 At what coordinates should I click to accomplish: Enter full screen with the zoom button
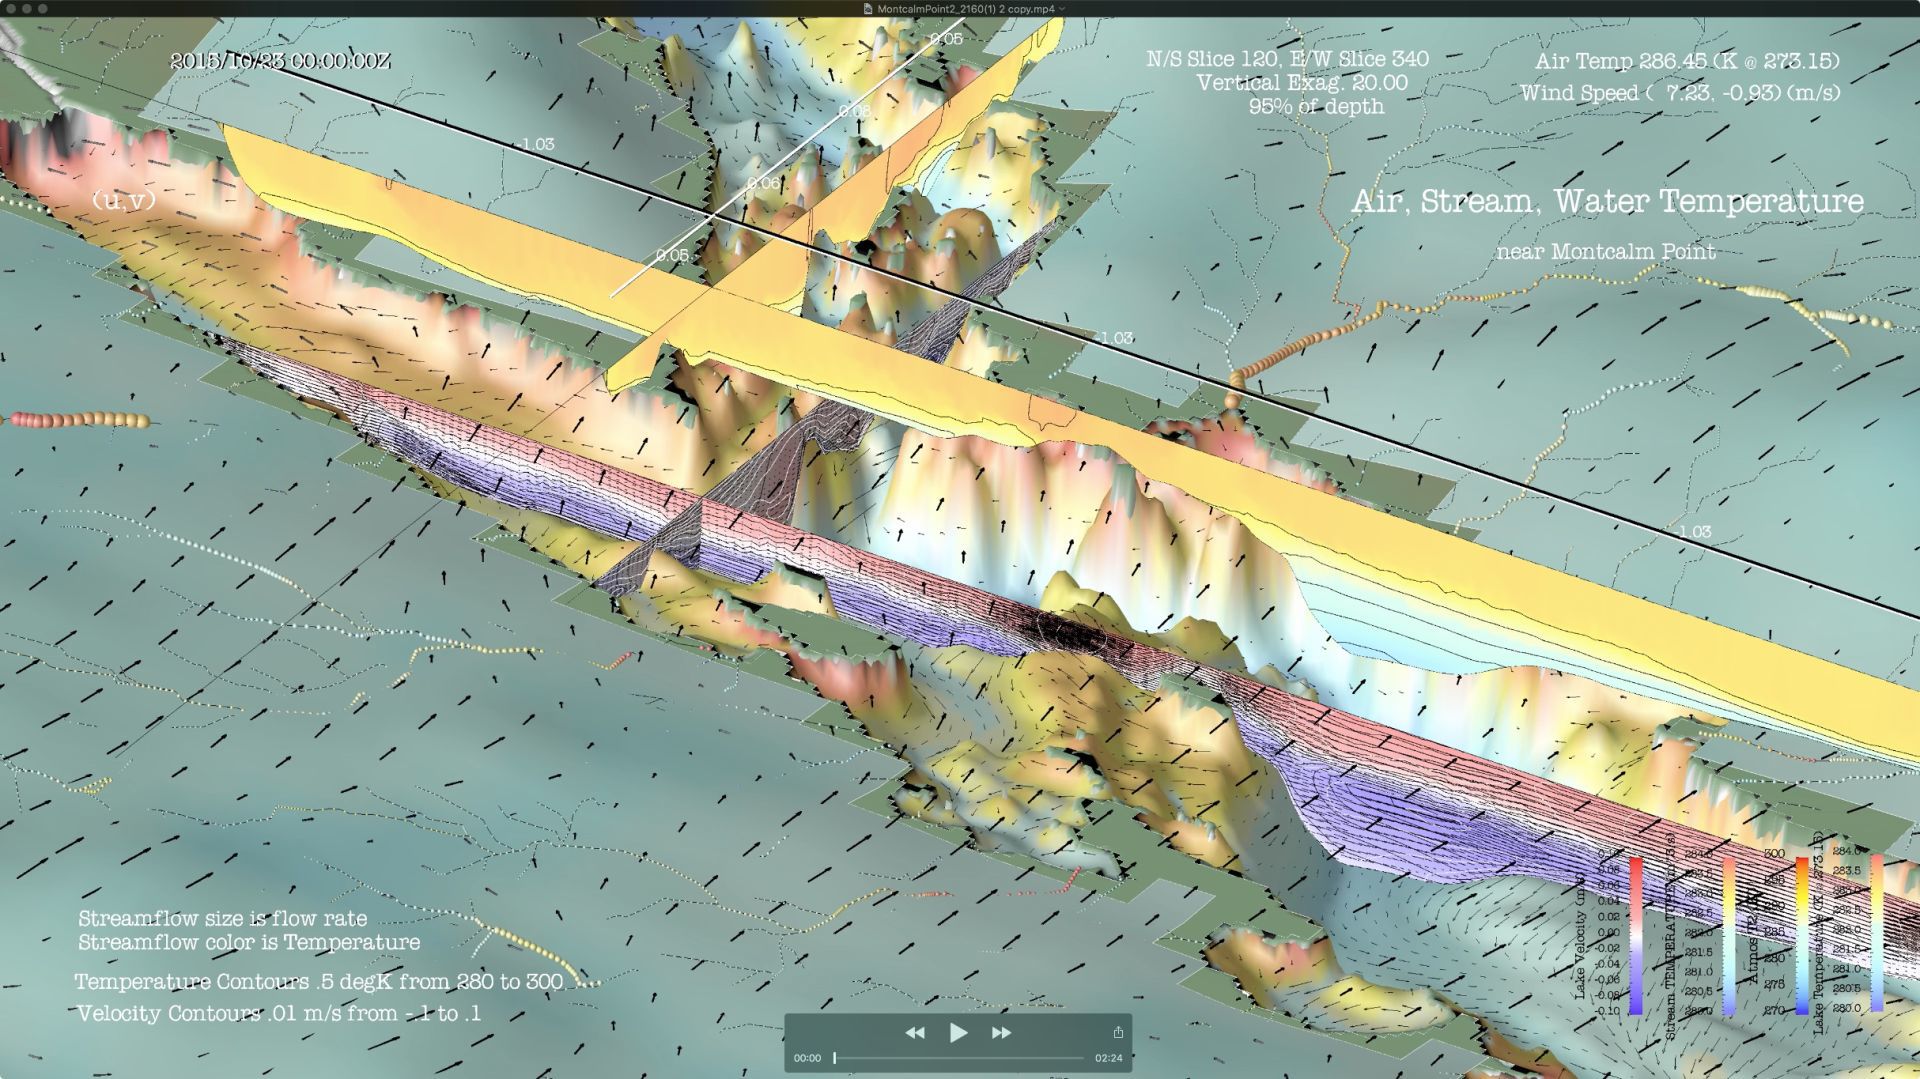(43, 9)
